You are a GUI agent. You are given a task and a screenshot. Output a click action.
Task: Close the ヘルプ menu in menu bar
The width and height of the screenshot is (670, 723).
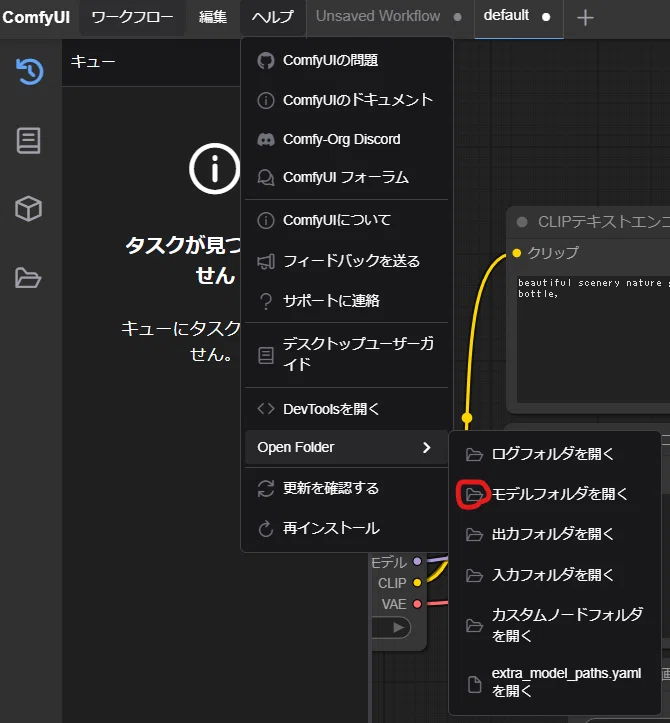coord(273,17)
